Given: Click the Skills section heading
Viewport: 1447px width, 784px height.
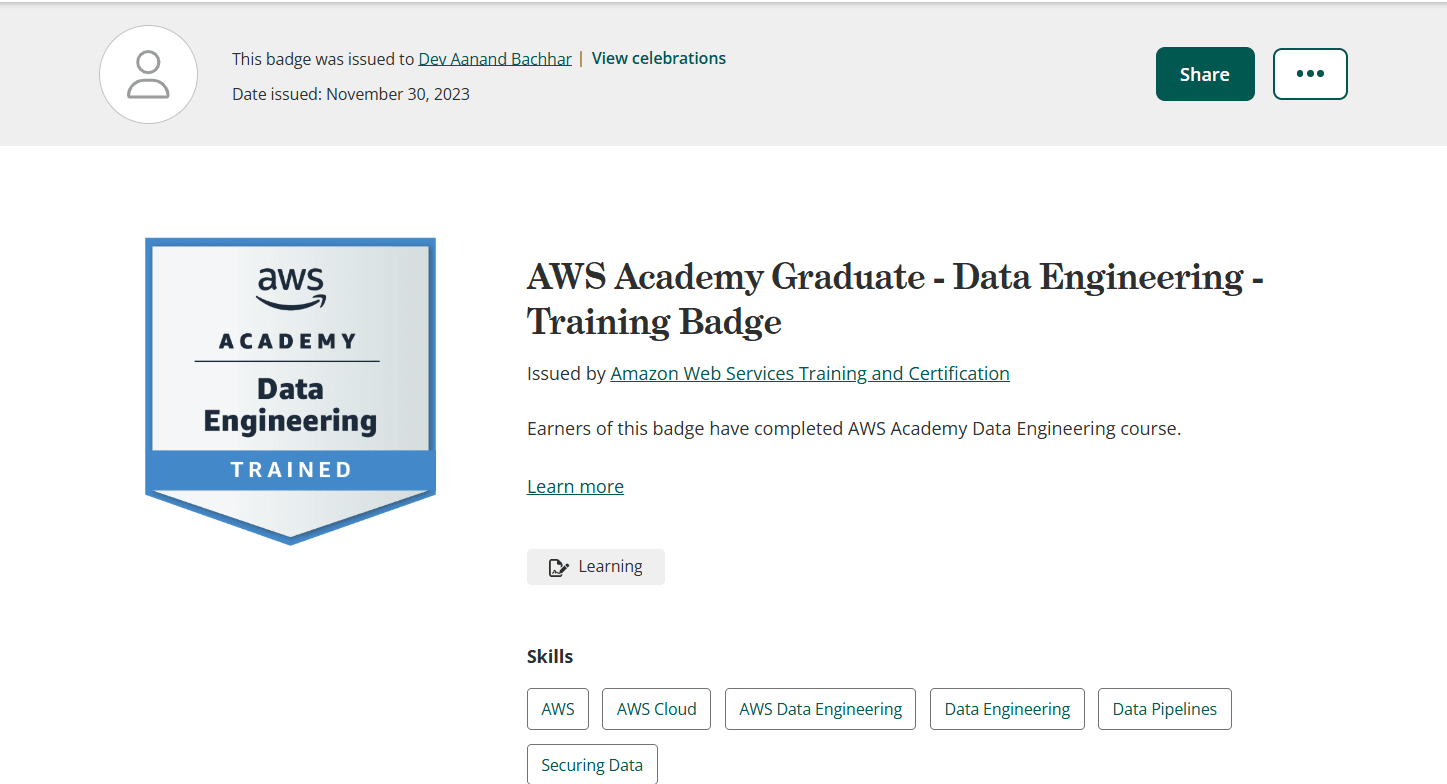Looking at the screenshot, I should 550,657.
